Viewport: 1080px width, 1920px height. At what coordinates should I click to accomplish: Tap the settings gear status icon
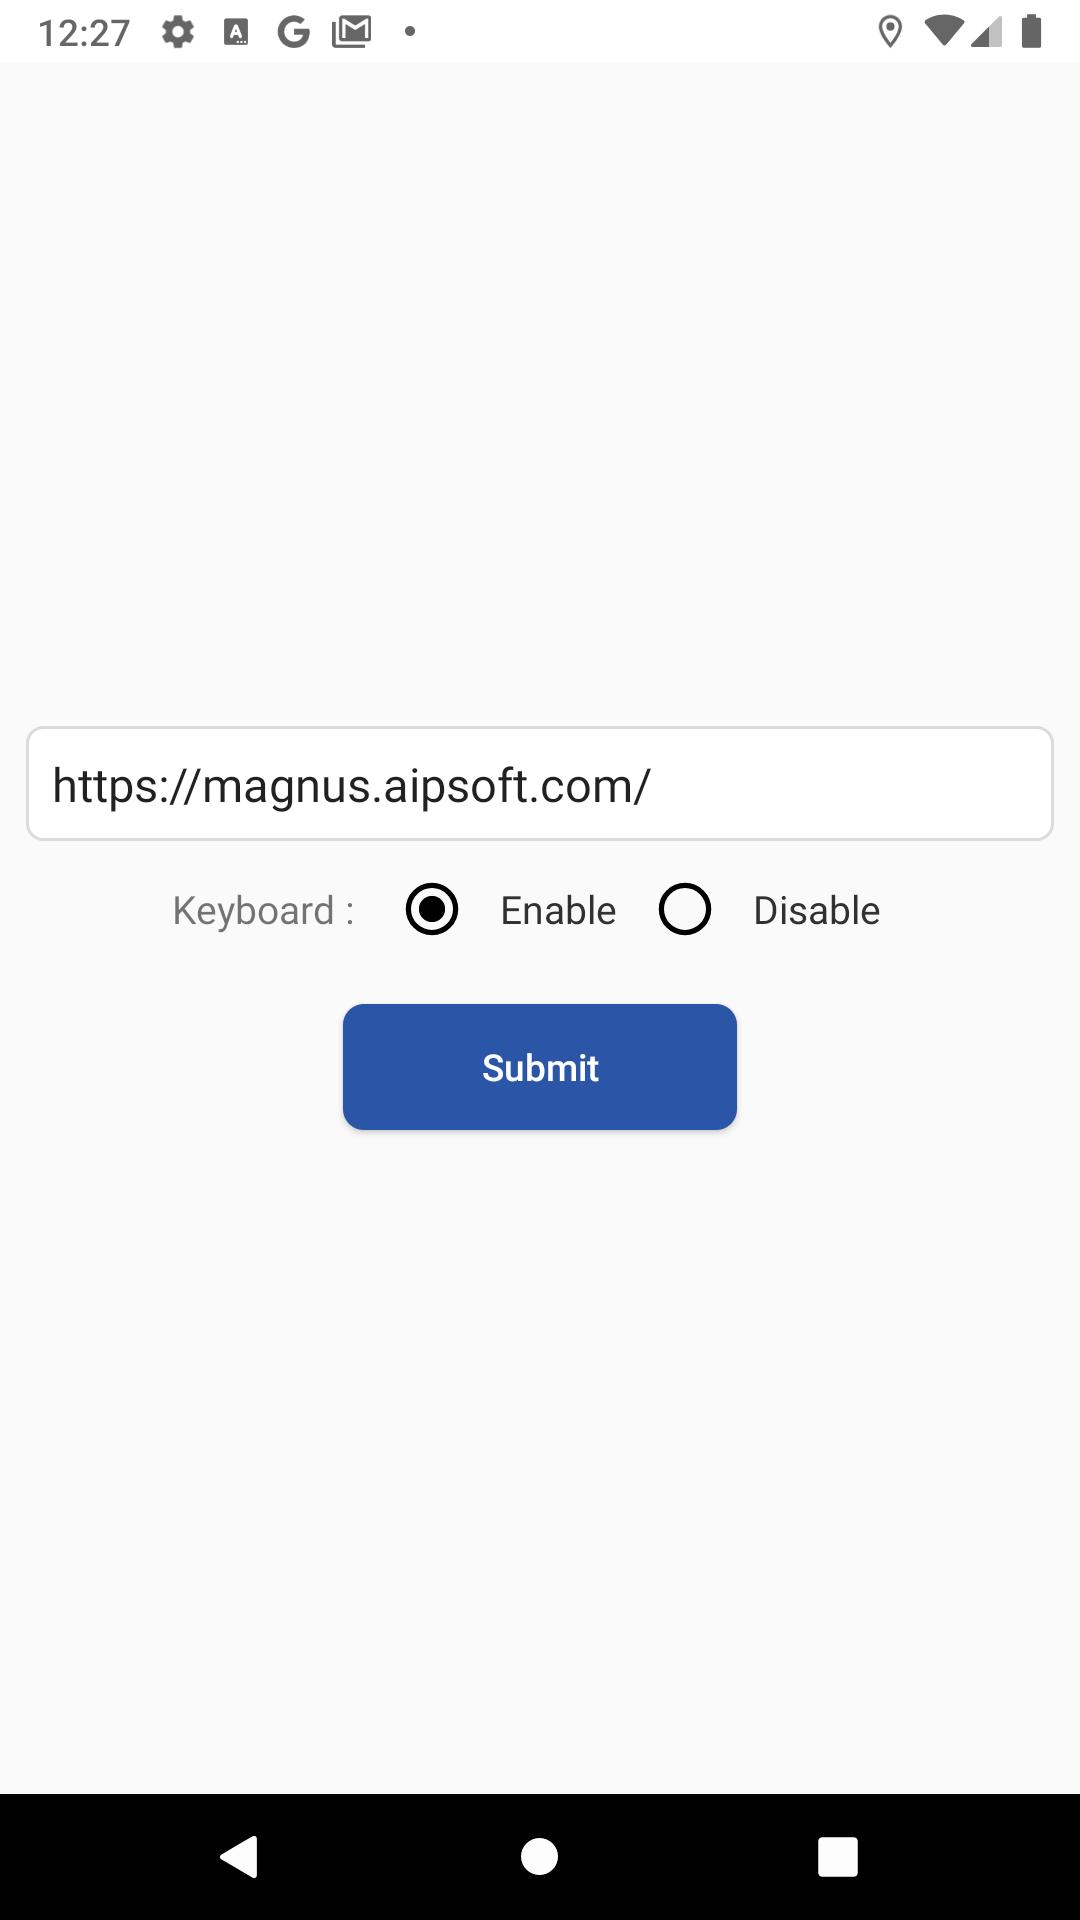(x=178, y=32)
